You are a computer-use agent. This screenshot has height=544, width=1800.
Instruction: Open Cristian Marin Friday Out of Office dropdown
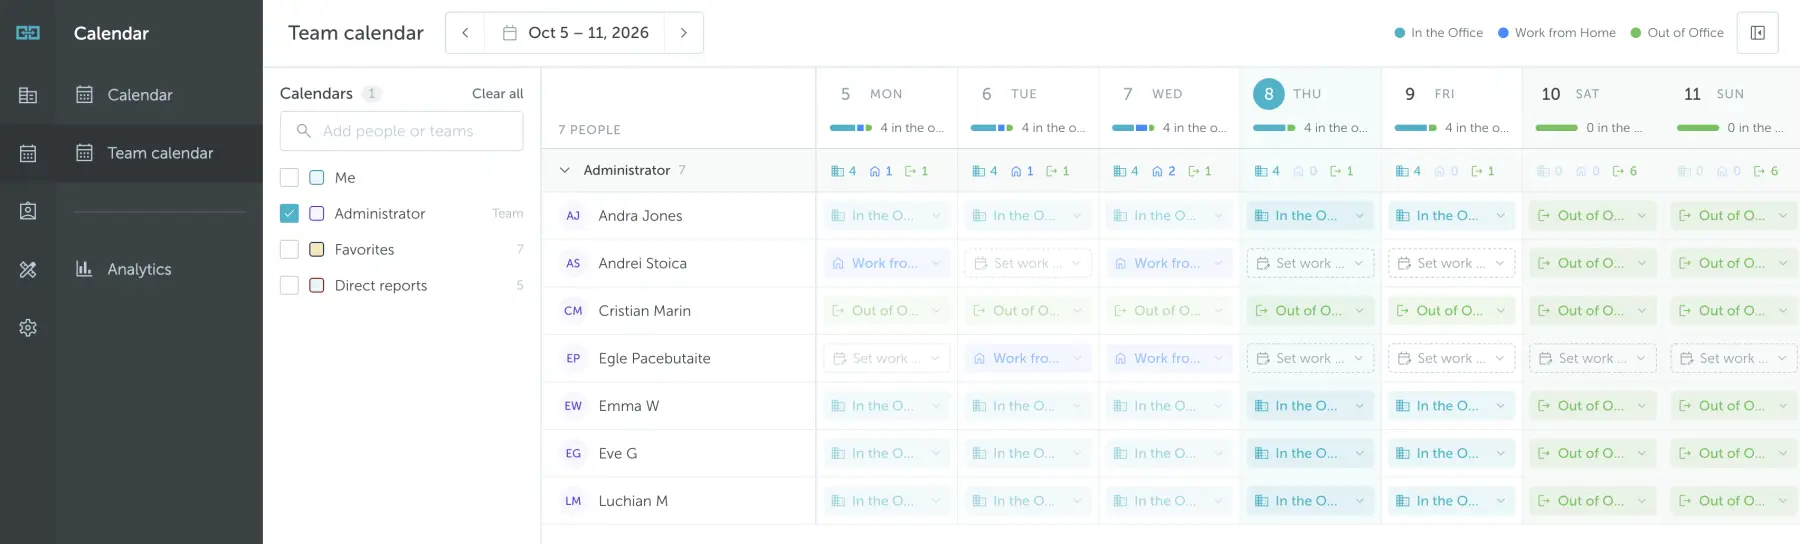point(1451,311)
